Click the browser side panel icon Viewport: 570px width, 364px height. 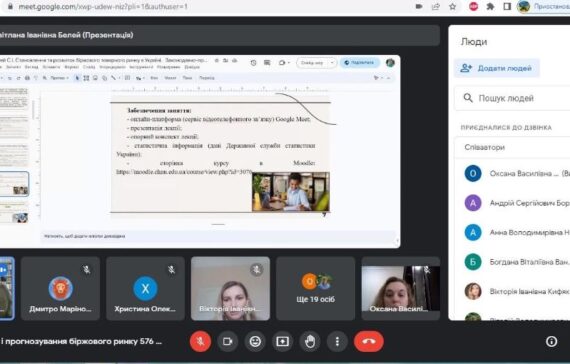click(x=507, y=7)
